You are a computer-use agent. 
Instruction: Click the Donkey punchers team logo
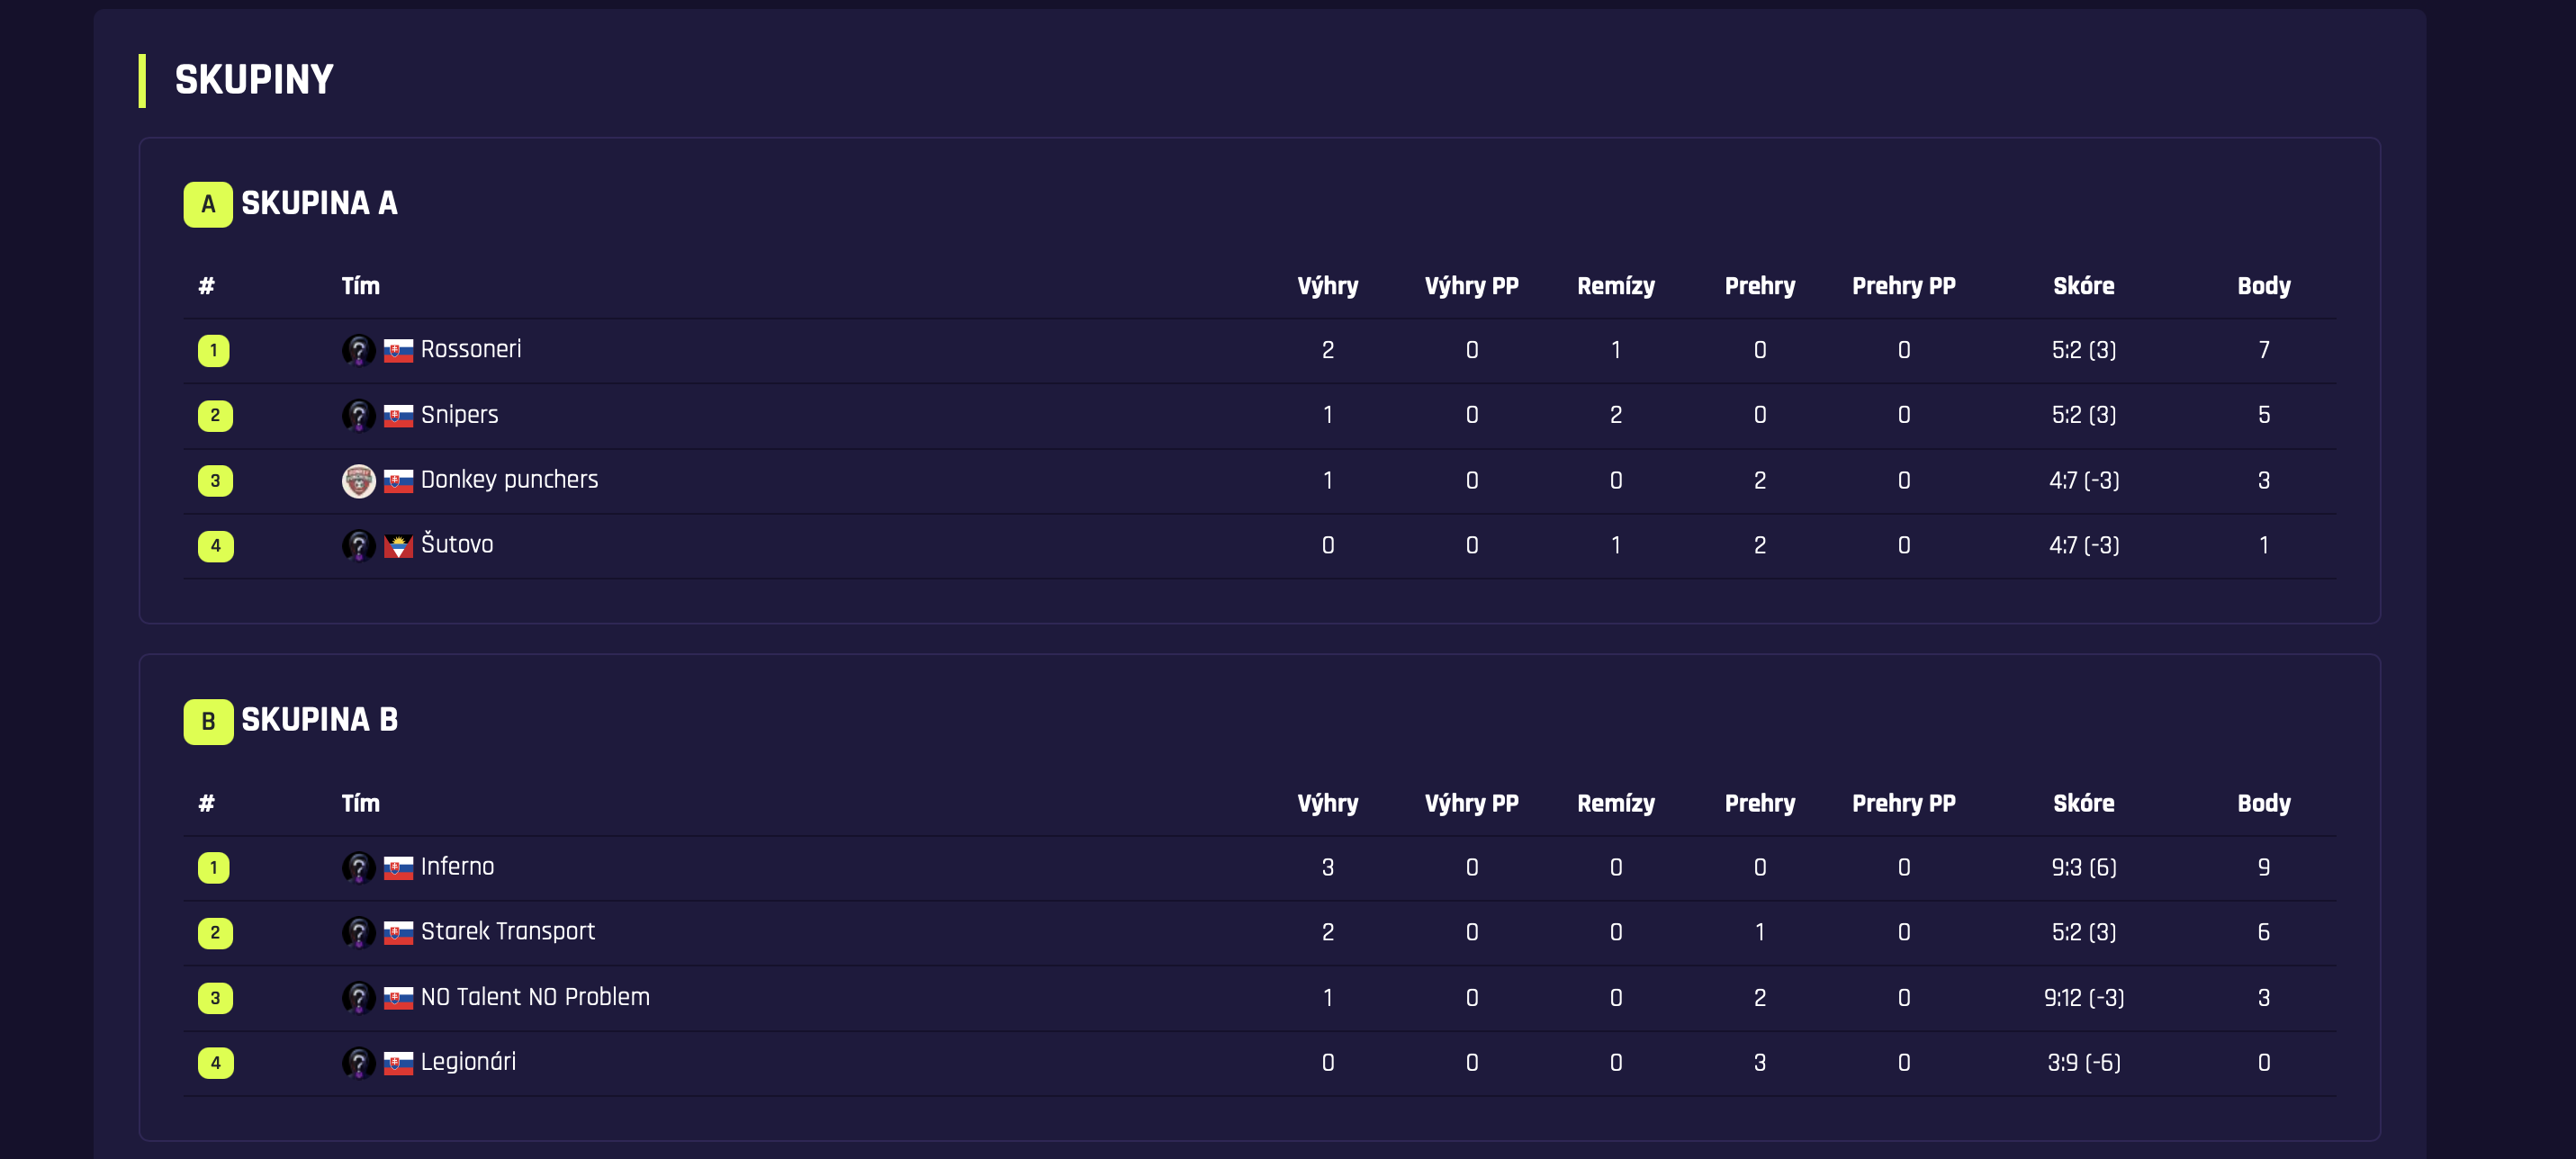tap(358, 481)
